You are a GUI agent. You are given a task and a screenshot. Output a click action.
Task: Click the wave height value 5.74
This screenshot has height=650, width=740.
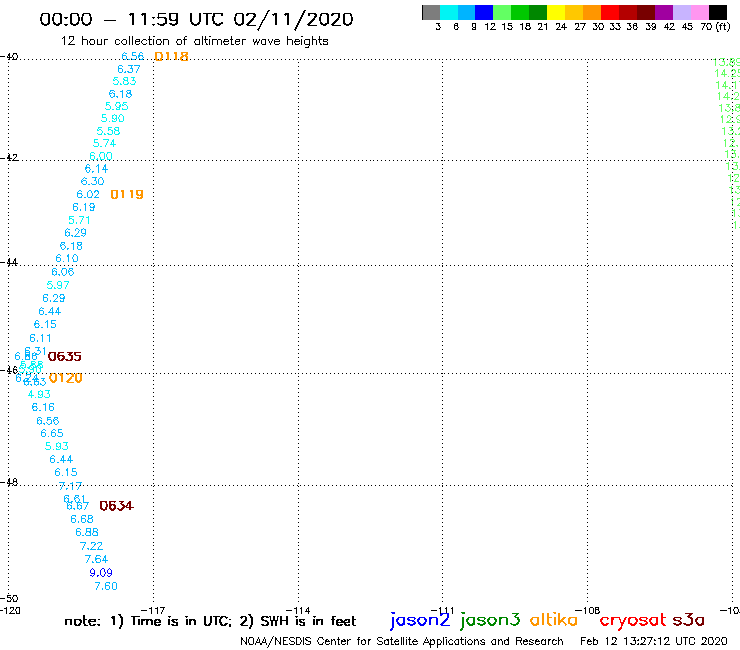(104, 144)
